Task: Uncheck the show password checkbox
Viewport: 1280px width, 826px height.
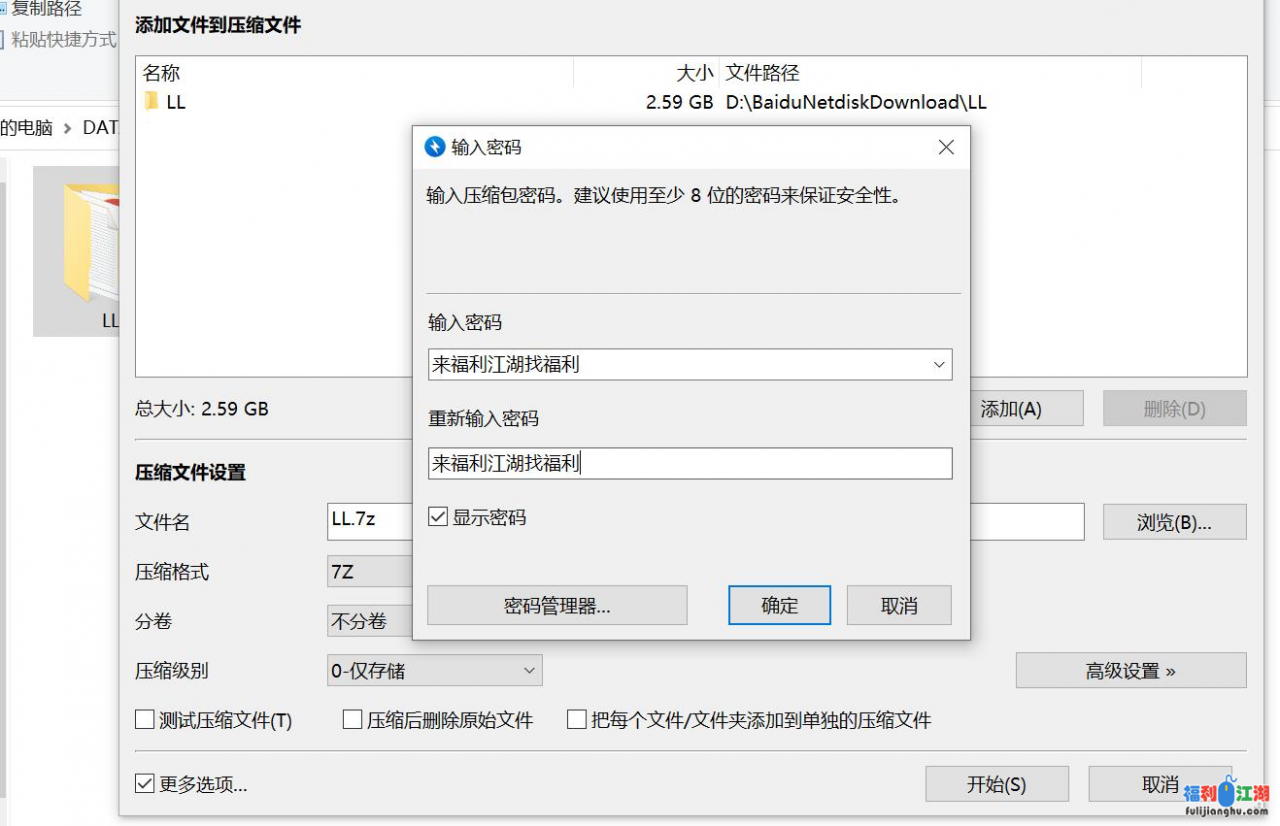Action: (x=438, y=517)
